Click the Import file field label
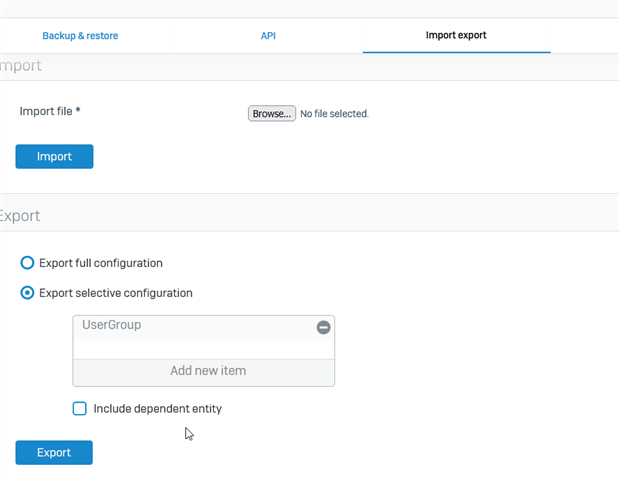Screen dimensions: 619x480 point(50,111)
